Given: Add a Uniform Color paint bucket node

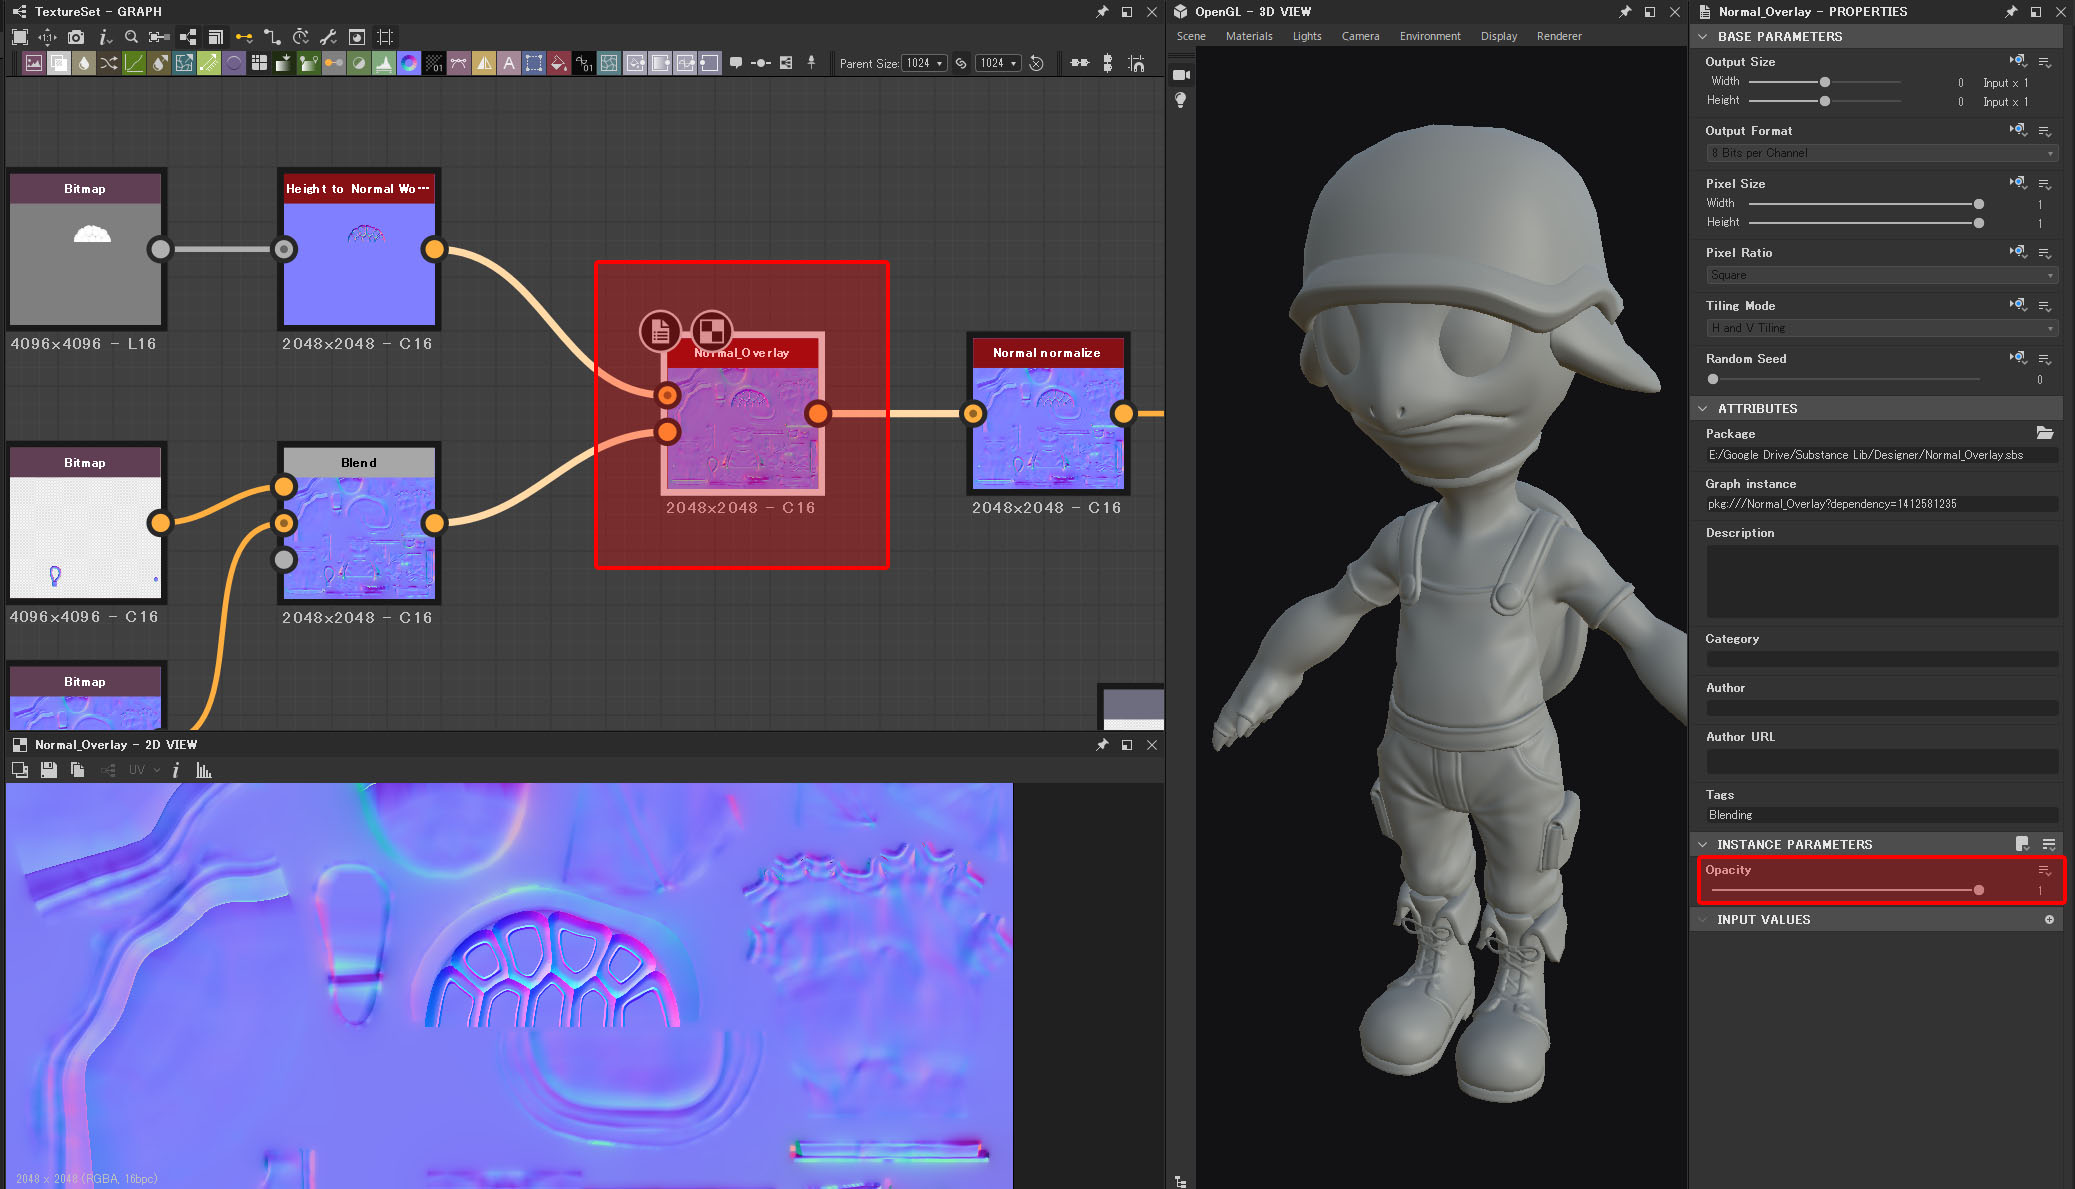Looking at the screenshot, I should [x=559, y=63].
